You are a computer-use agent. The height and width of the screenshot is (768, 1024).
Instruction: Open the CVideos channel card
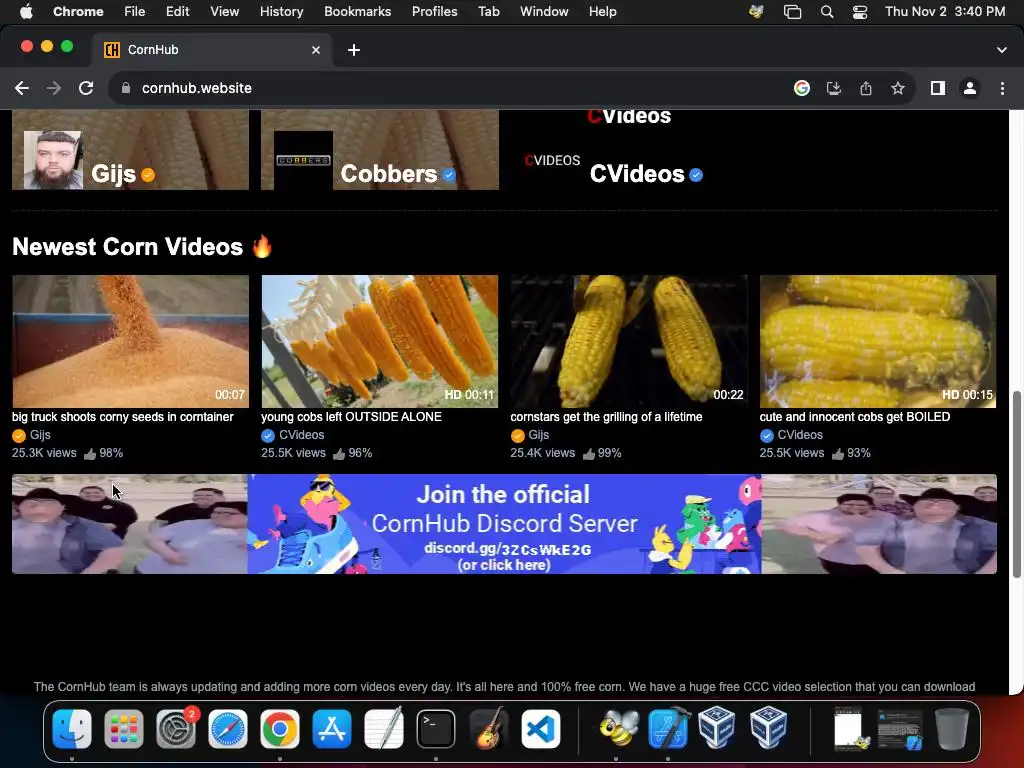point(630,150)
